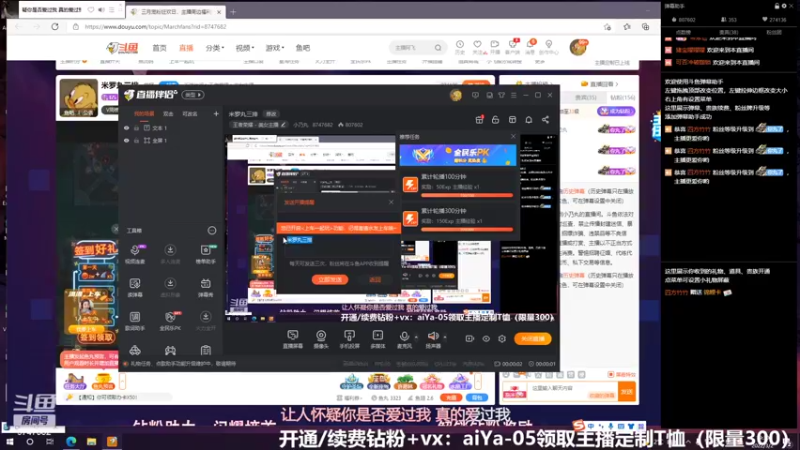This screenshot has height=450, width=800.
Task: Open the gift box icon with red badge
Action: (x=479, y=119)
